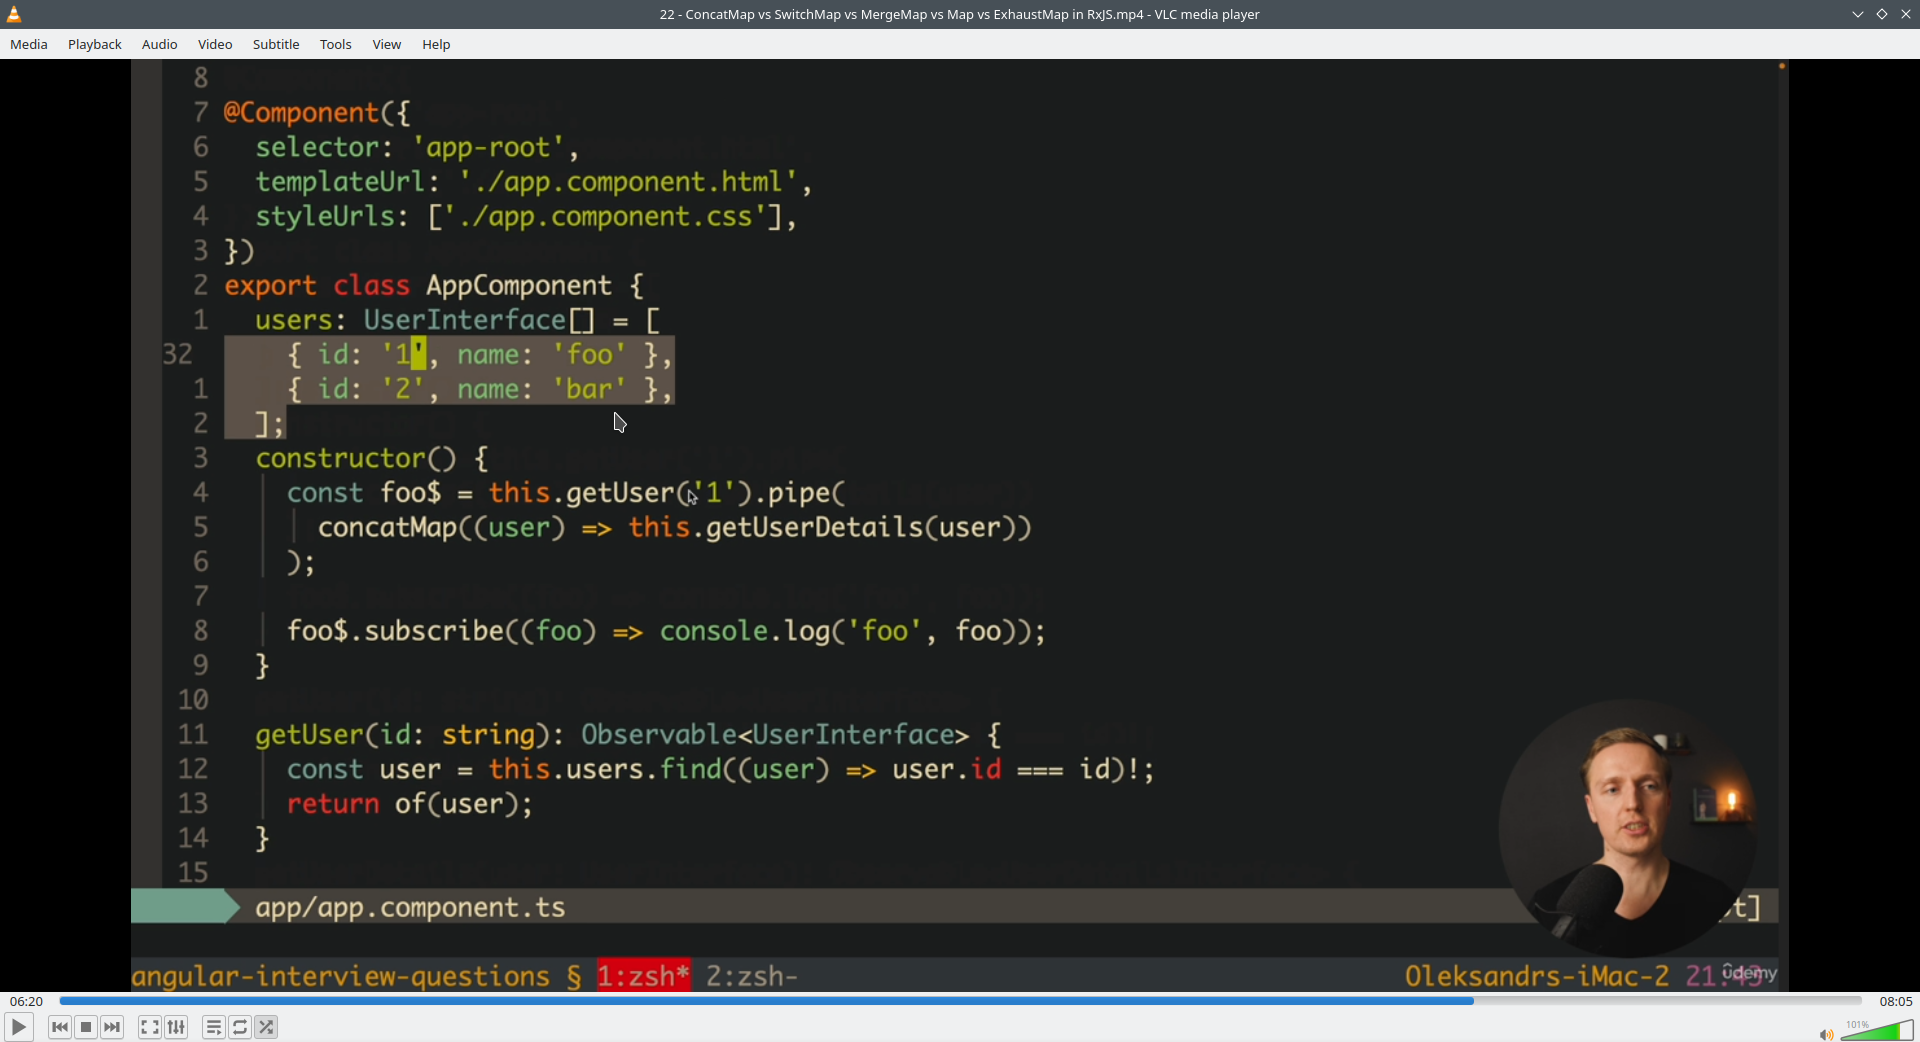The image size is (1920, 1042).
Task: Open the Help menu
Action: pos(436,44)
